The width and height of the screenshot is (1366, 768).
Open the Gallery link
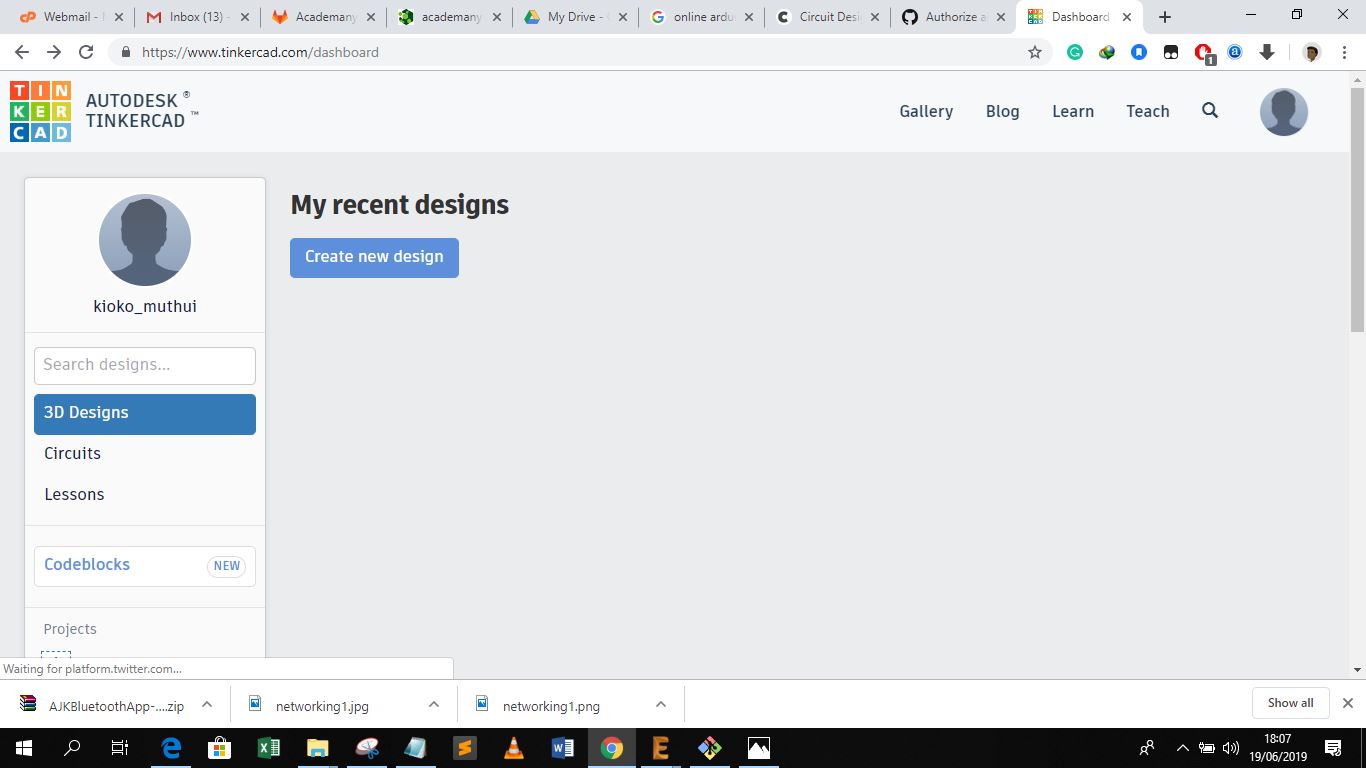[x=926, y=111]
